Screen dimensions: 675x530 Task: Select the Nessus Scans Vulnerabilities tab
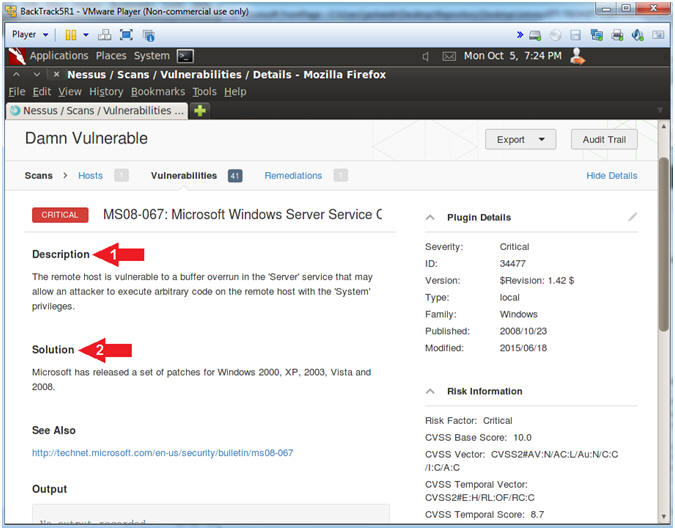97,111
